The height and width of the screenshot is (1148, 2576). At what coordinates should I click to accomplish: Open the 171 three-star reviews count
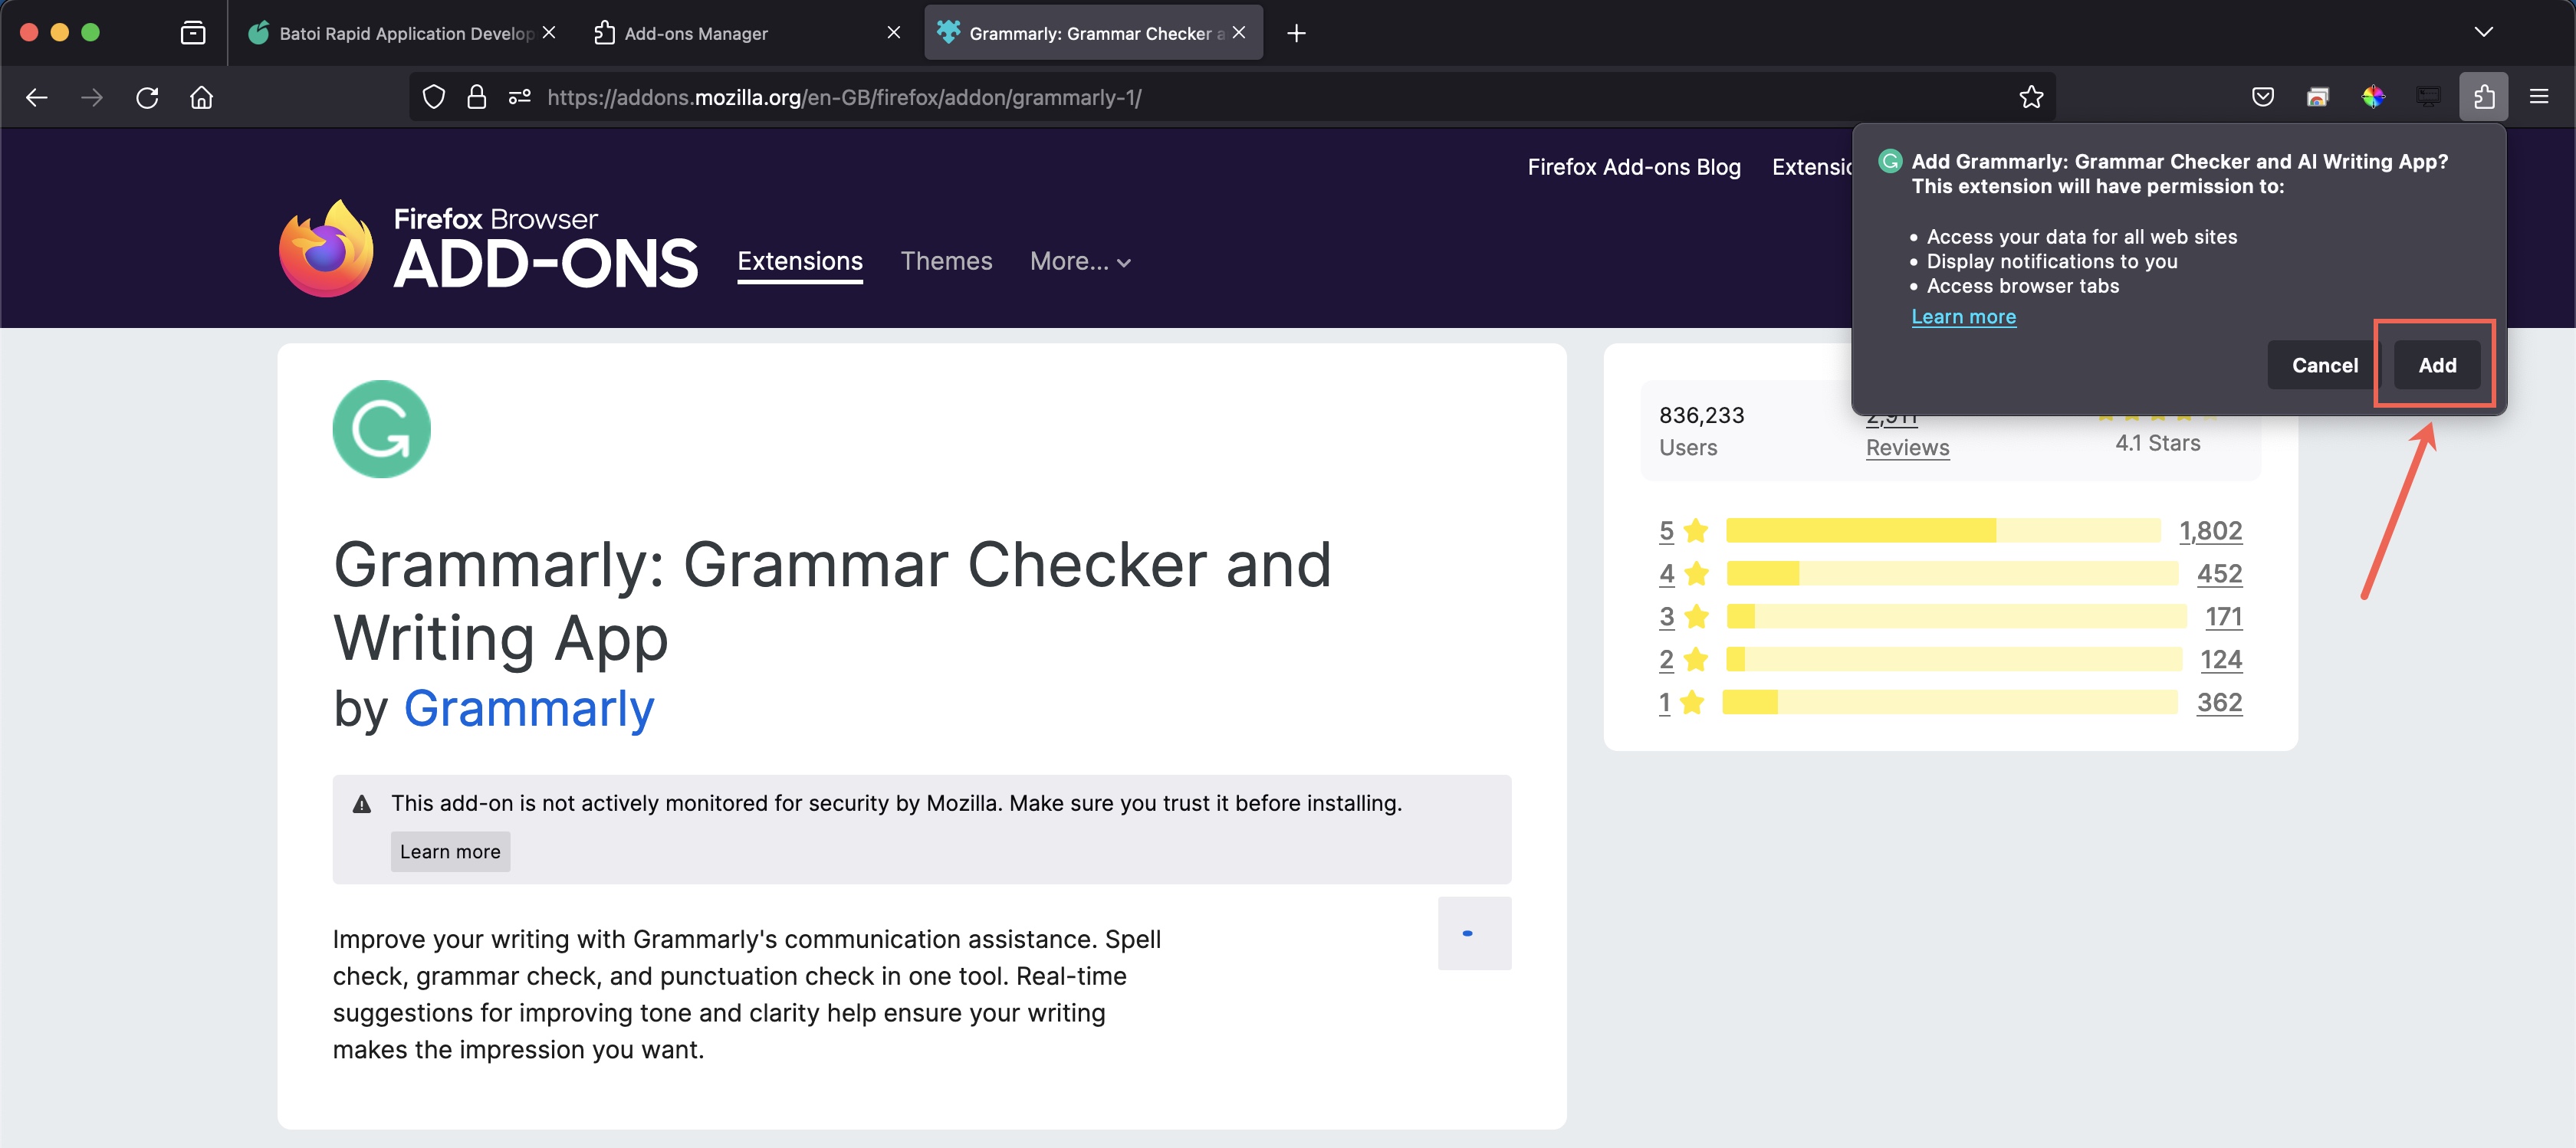[x=2223, y=616]
